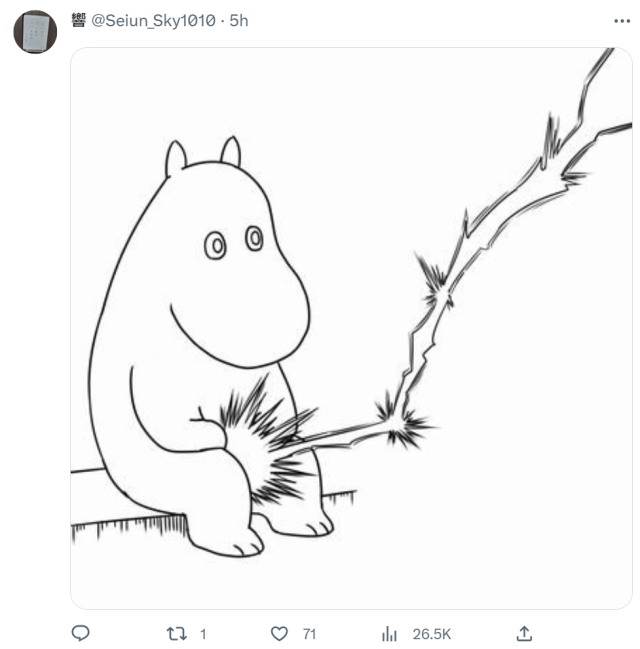Viewport: 640px width, 649px height.
Task: Click the large spiky burst on Moomin's lap
Action: [x=262, y=438]
